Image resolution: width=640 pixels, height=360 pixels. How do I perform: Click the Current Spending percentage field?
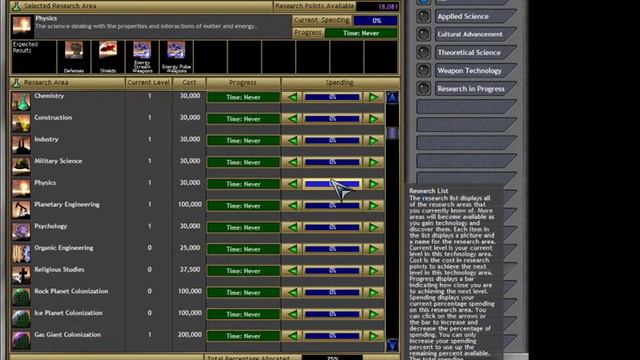[x=376, y=20]
